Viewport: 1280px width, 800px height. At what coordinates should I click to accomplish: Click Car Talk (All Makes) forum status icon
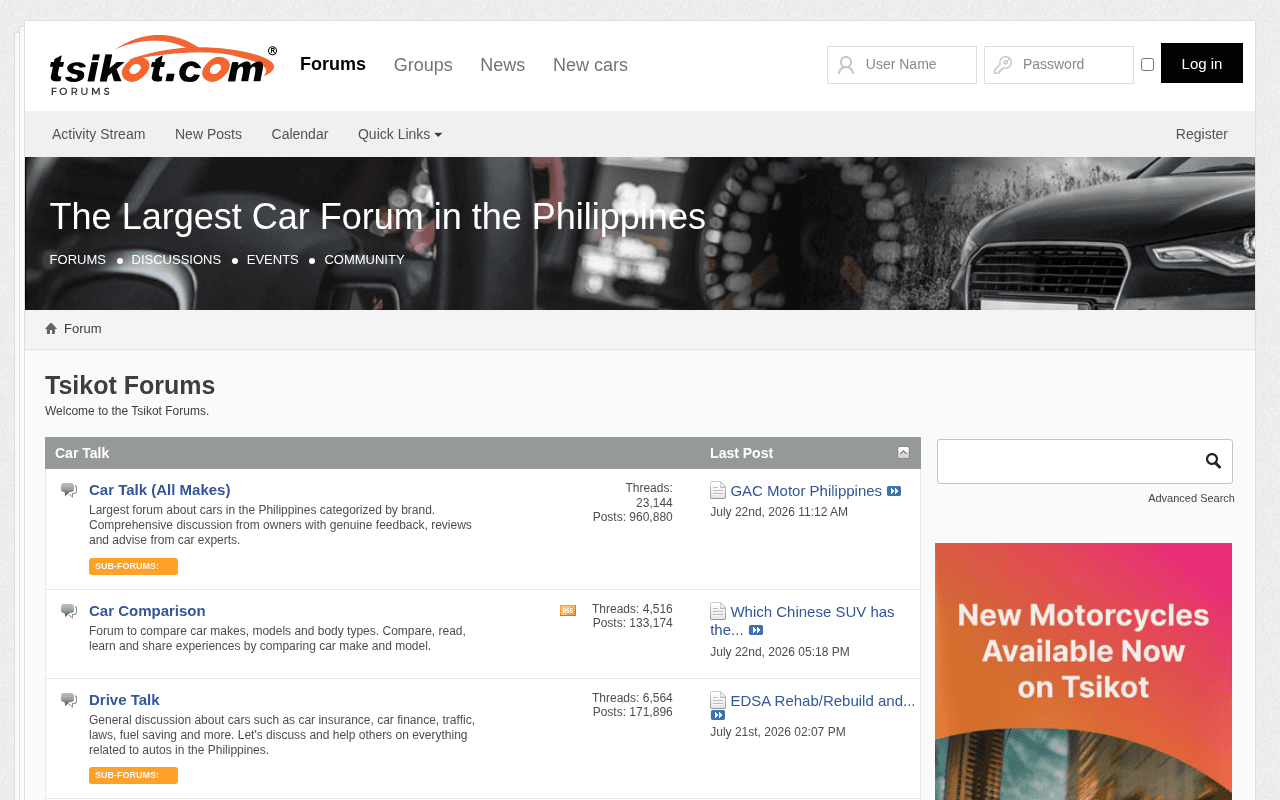coord(69,490)
